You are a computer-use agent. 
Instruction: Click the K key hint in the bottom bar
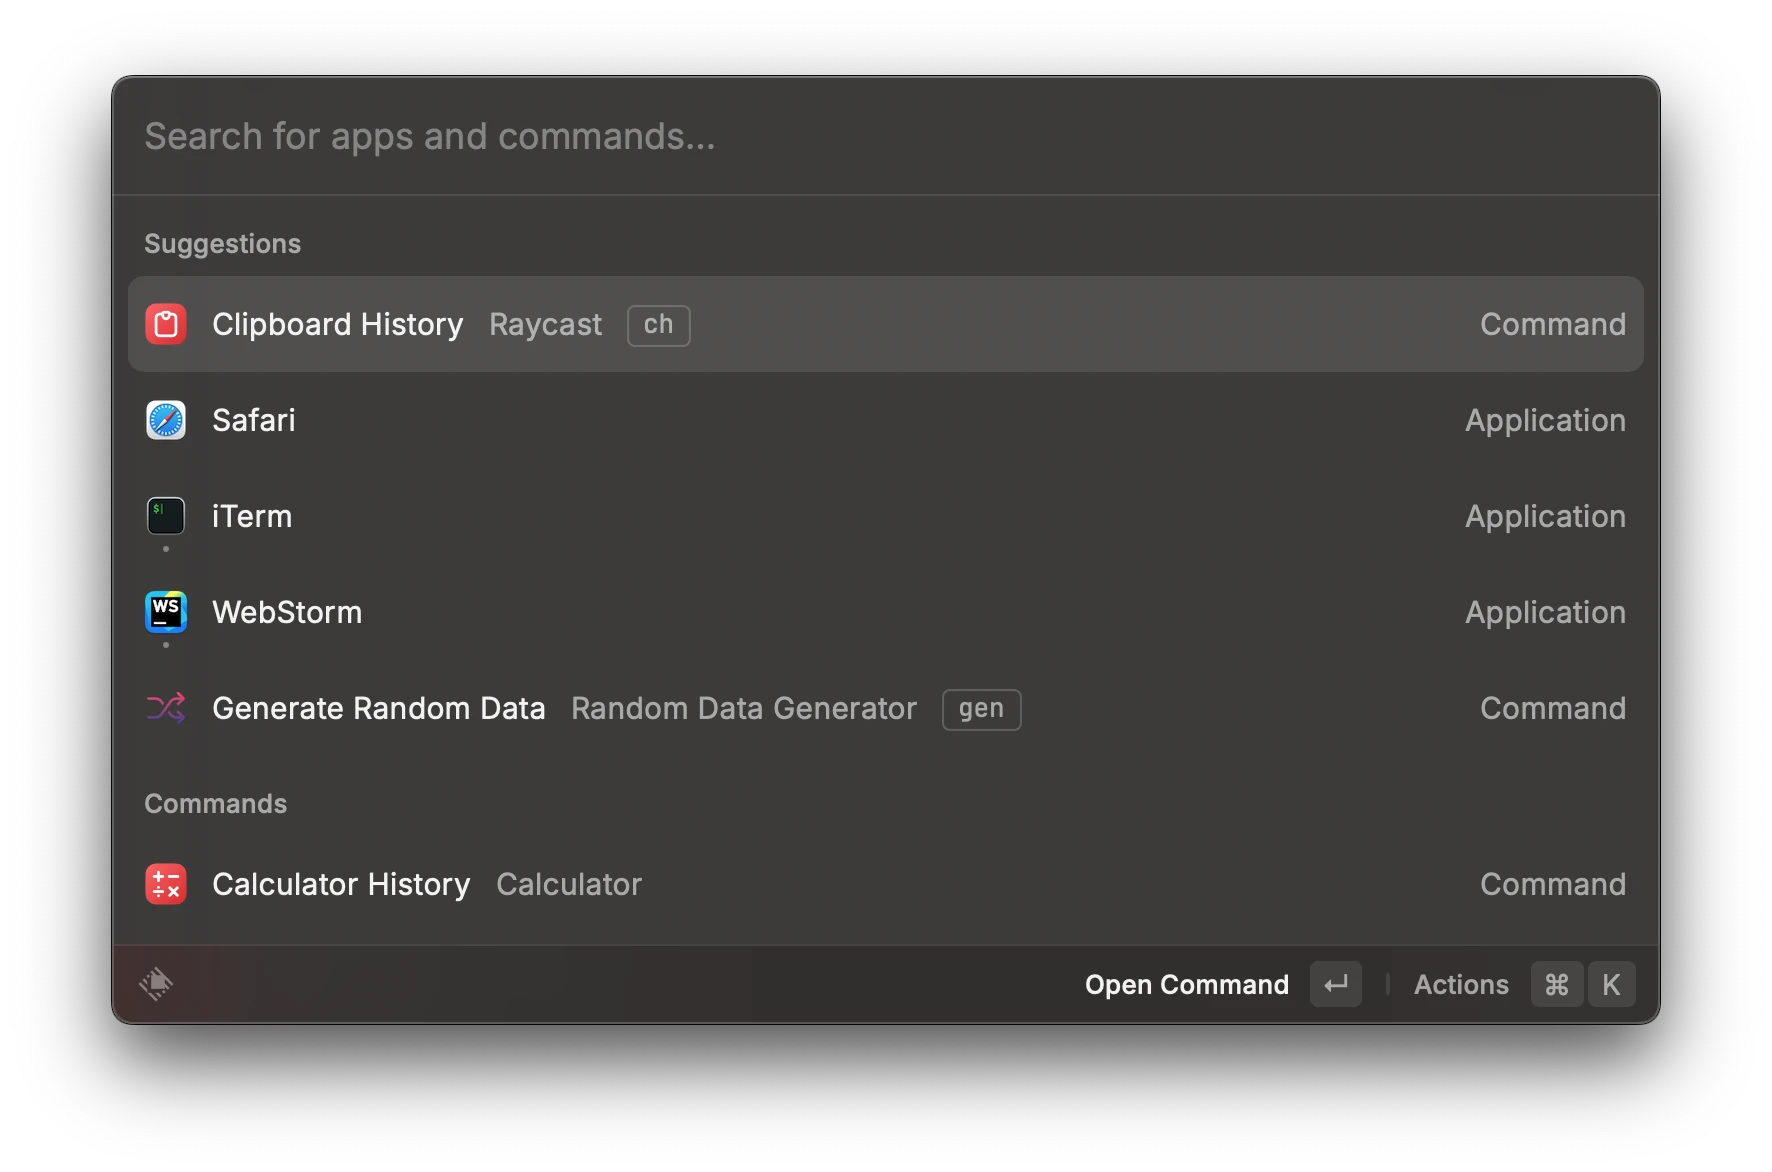(x=1611, y=984)
